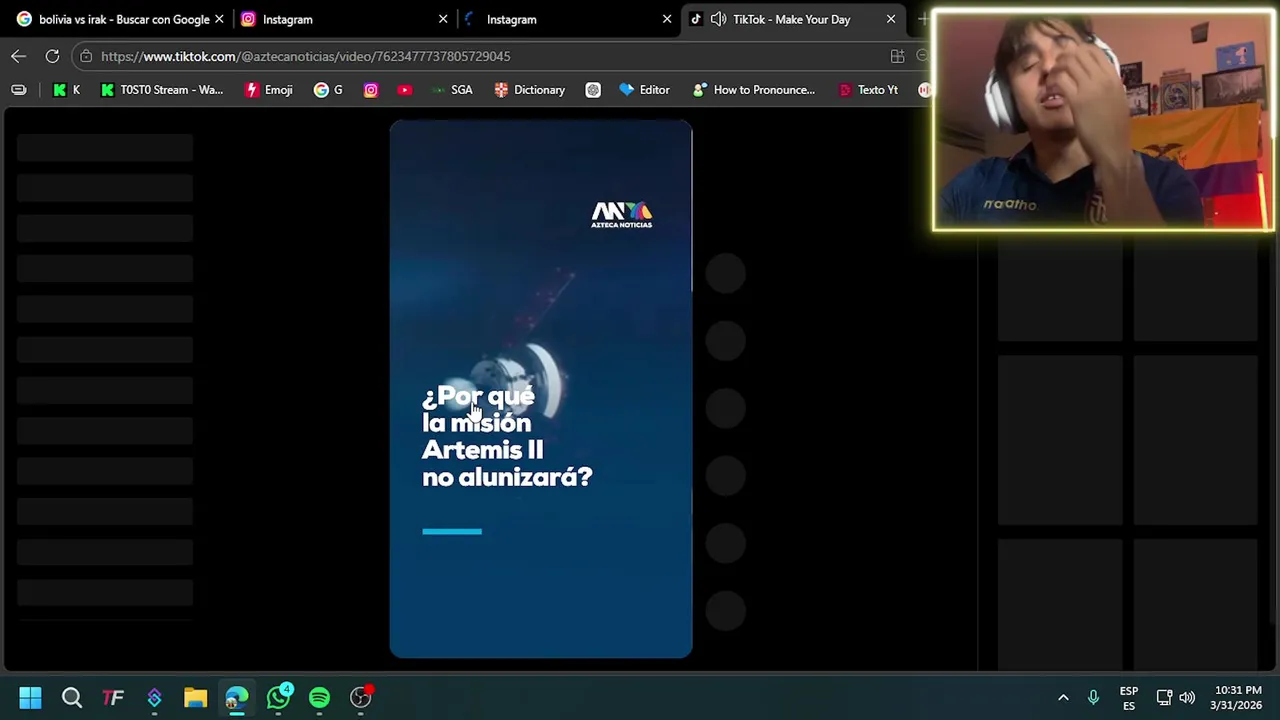The width and height of the screenshot is (1280, 720).
Task: Open the TF app on taskbar
Action: [113, 697]
